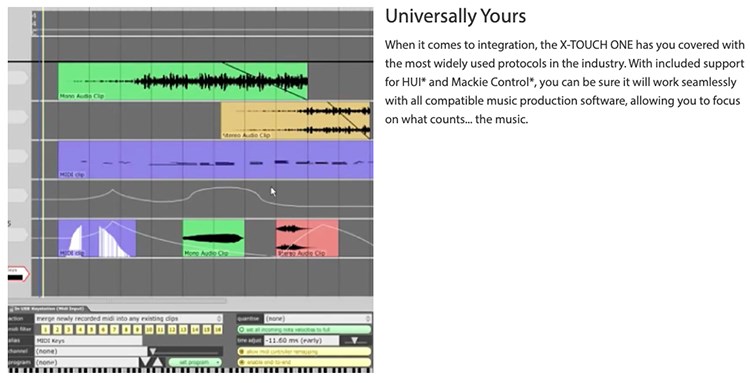This screenshot has width=750, height=383.
Task: Click the channel slider triangle handle
Action: [x=153, y=351]
